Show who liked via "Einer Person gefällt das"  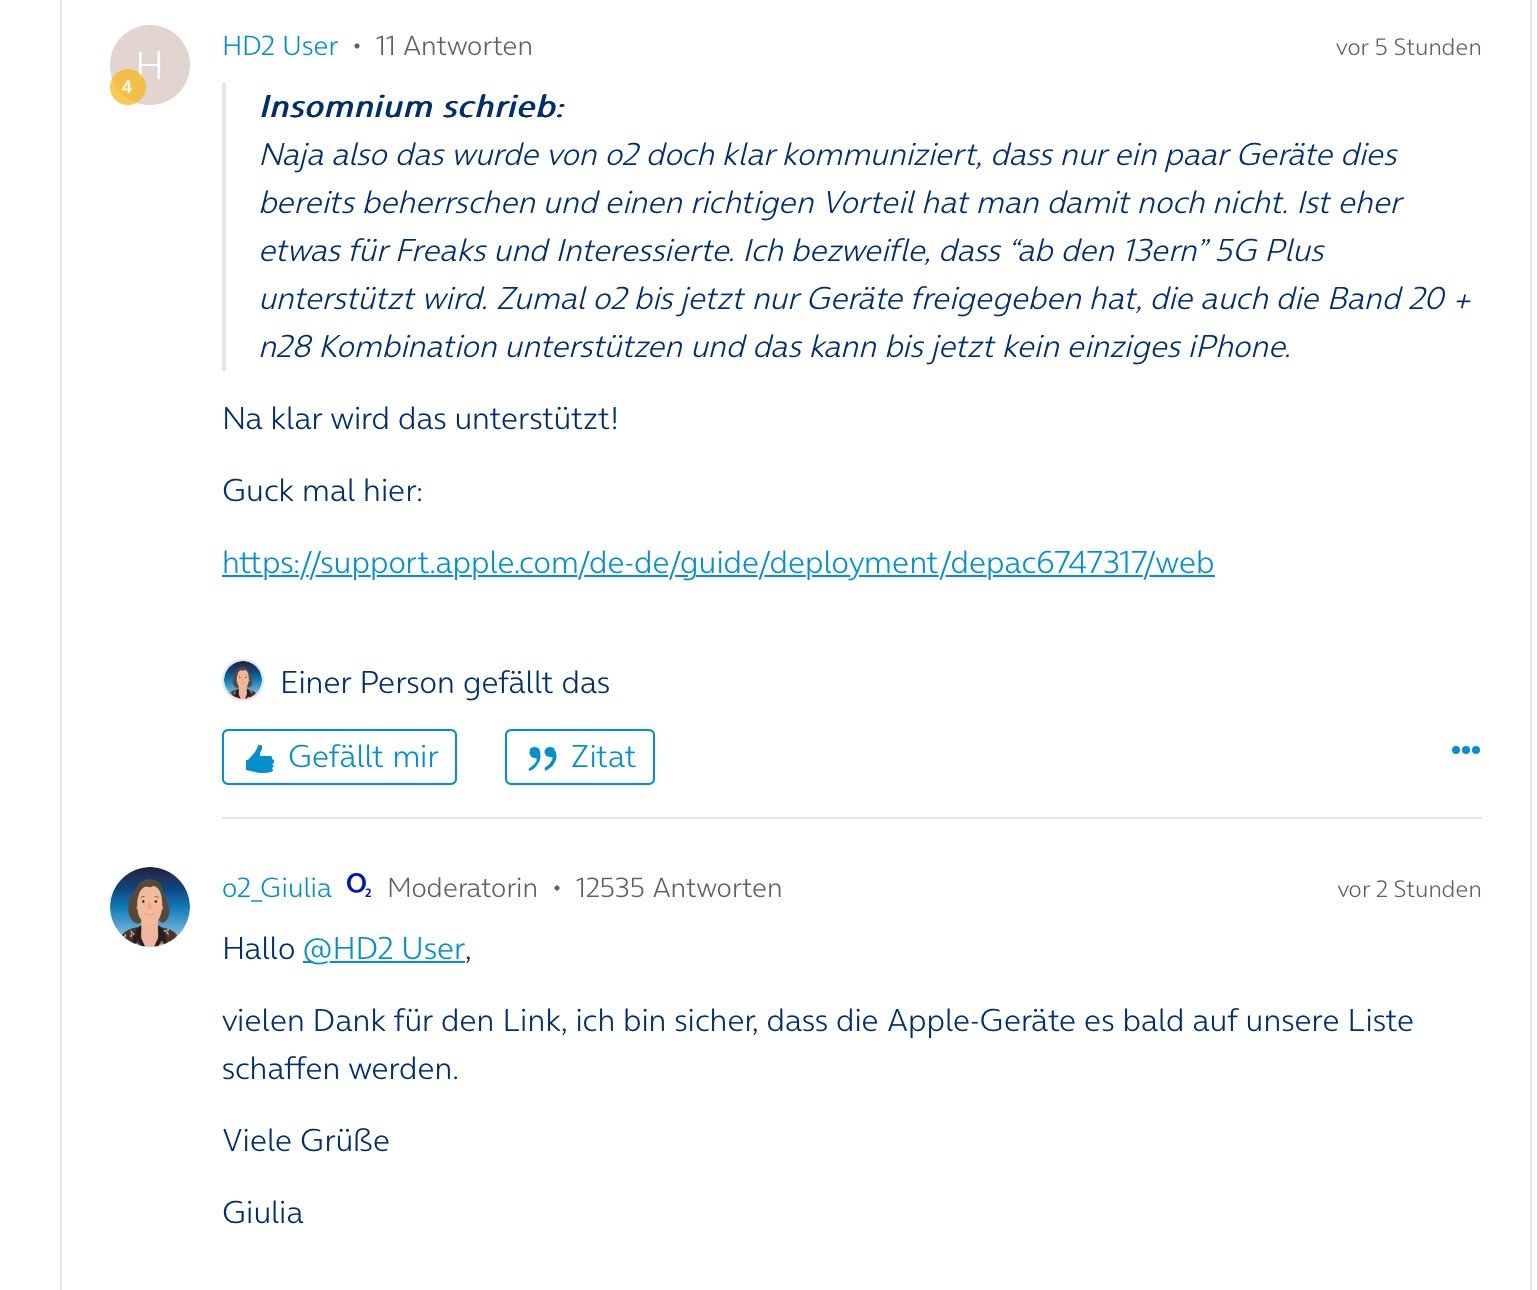(x=445, y=683)
